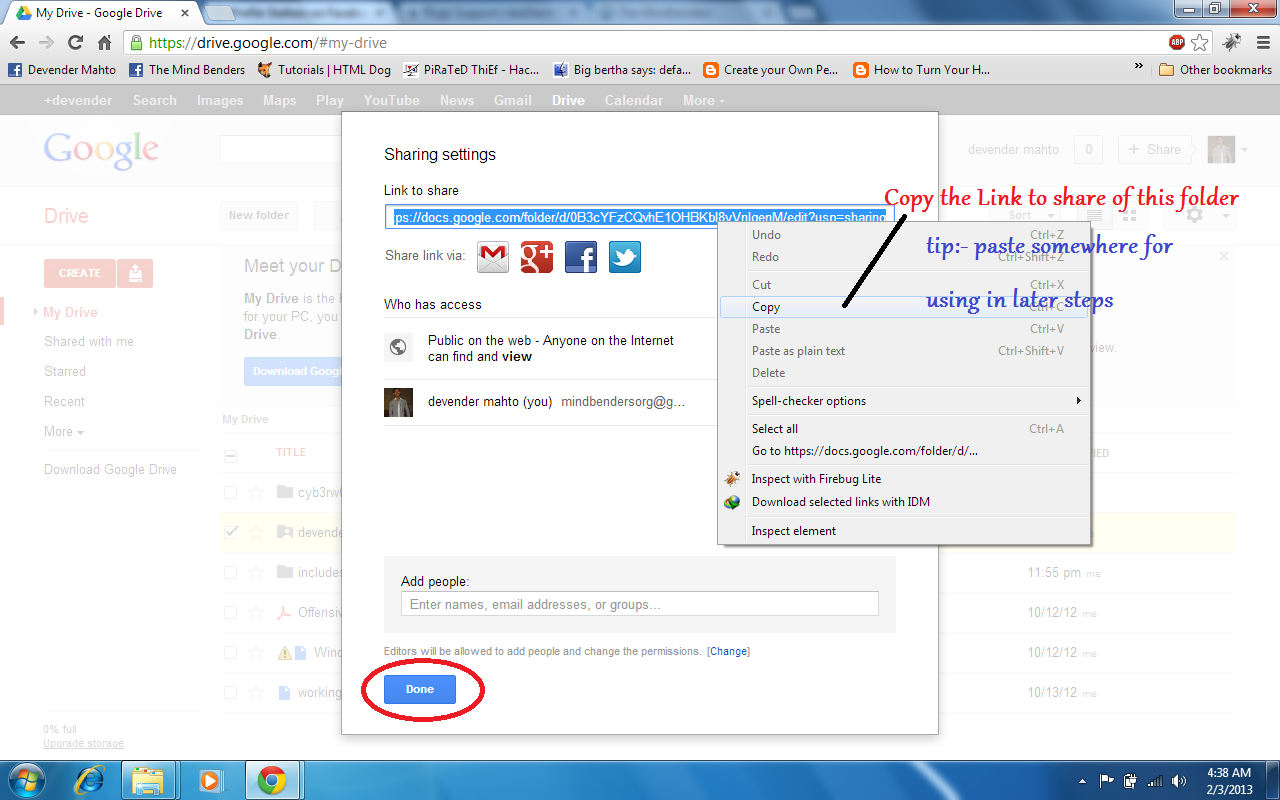Open the Adblock Plus extension icon

[x=1176, y=43]
